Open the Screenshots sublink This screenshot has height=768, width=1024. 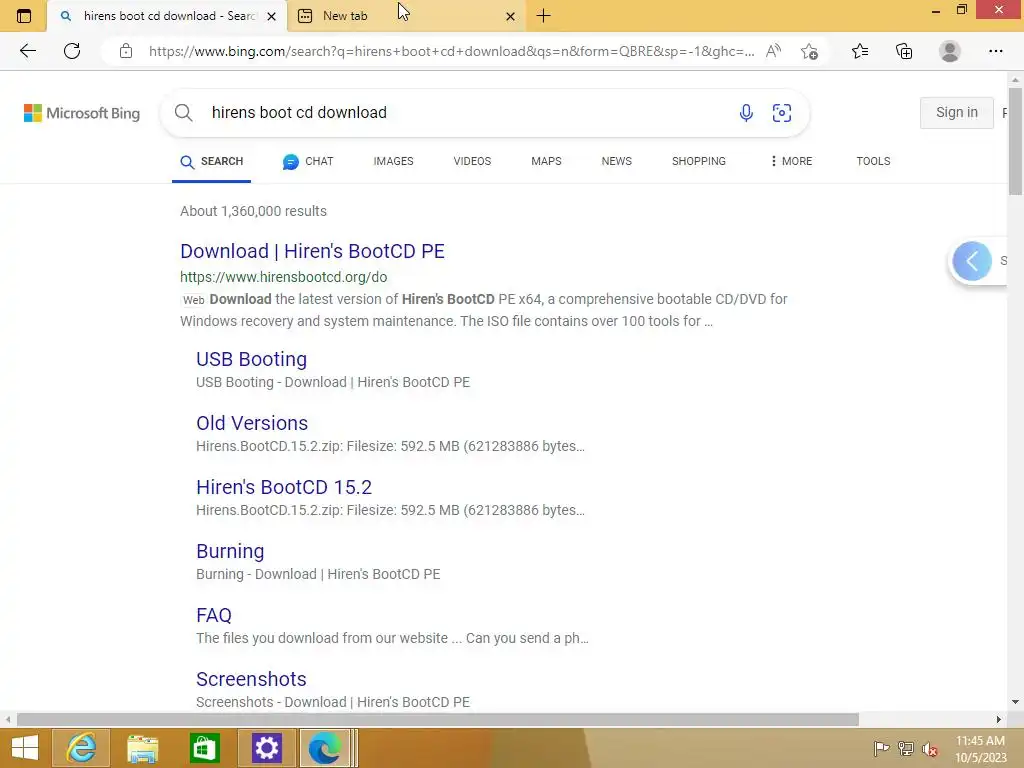(251, 679)
